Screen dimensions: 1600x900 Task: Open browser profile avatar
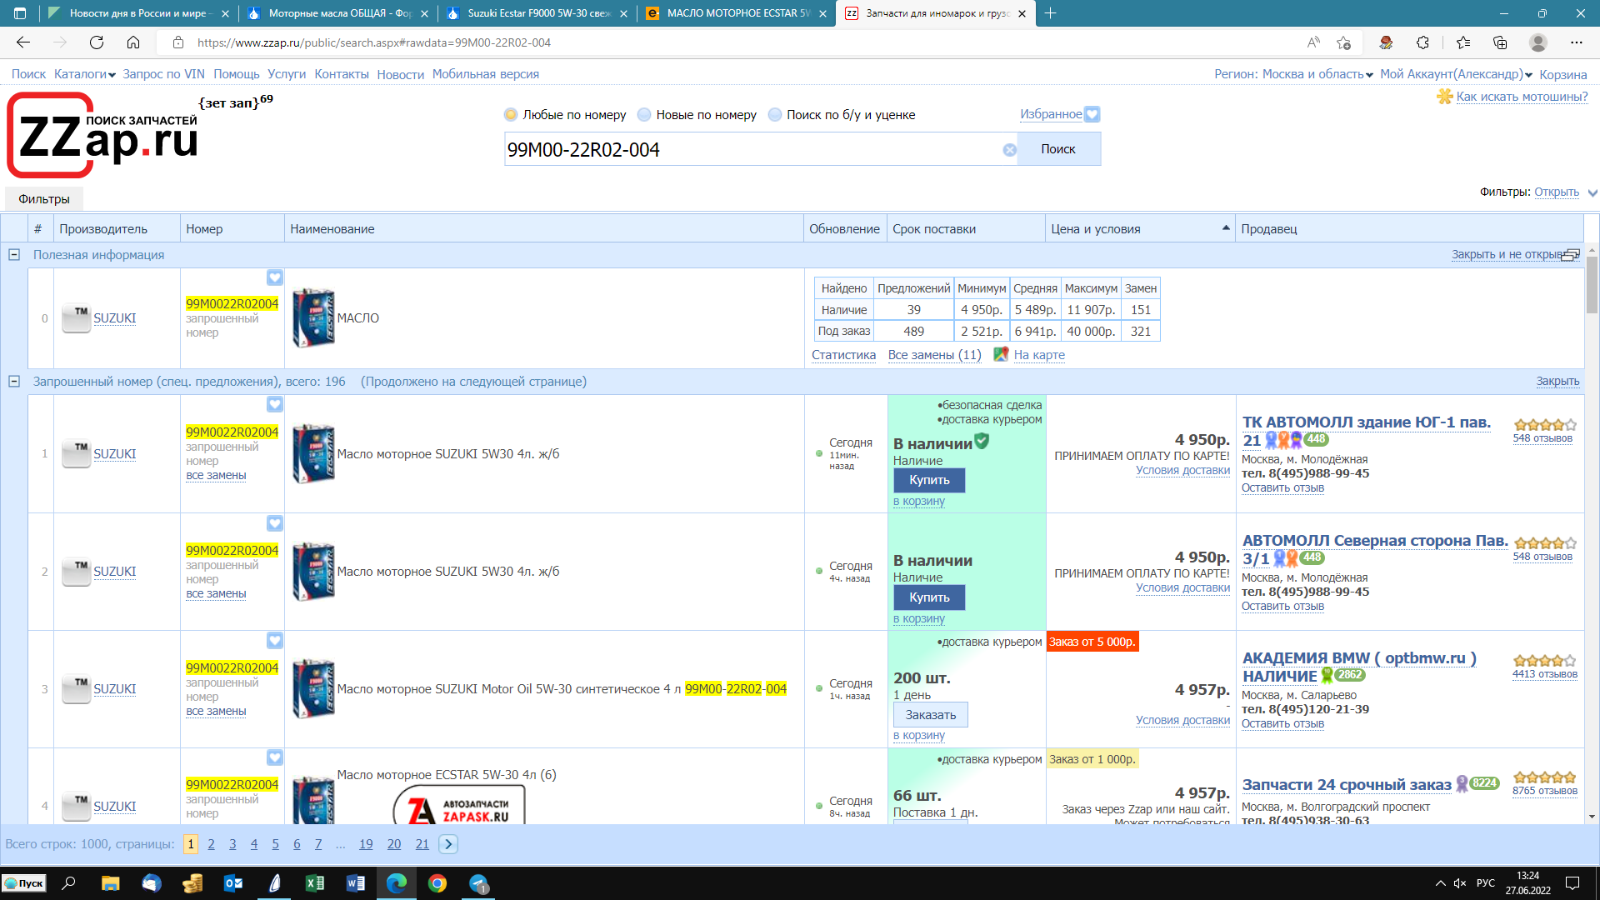(1538, 42)
